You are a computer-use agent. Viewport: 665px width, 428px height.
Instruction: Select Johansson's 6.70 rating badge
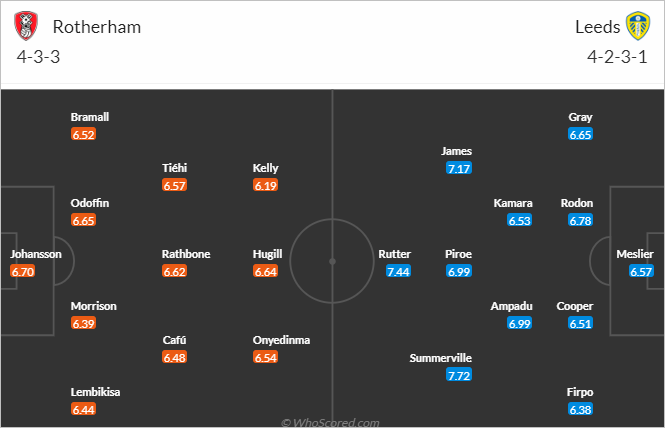point(23,271)
